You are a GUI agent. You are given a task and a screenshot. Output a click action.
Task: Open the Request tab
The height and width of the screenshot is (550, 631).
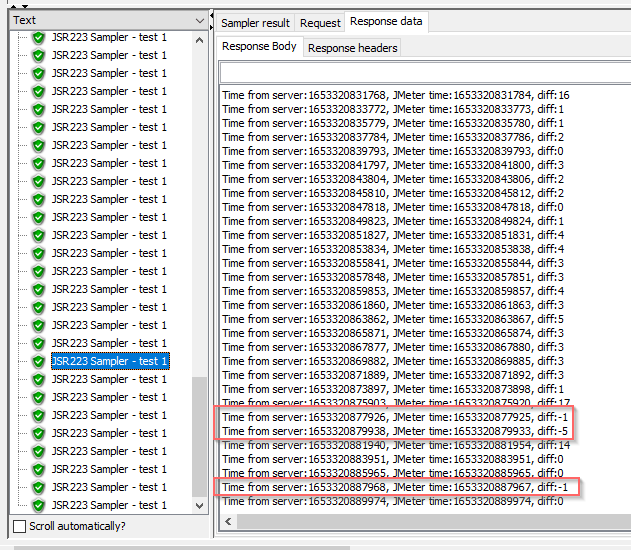point(320,23)
